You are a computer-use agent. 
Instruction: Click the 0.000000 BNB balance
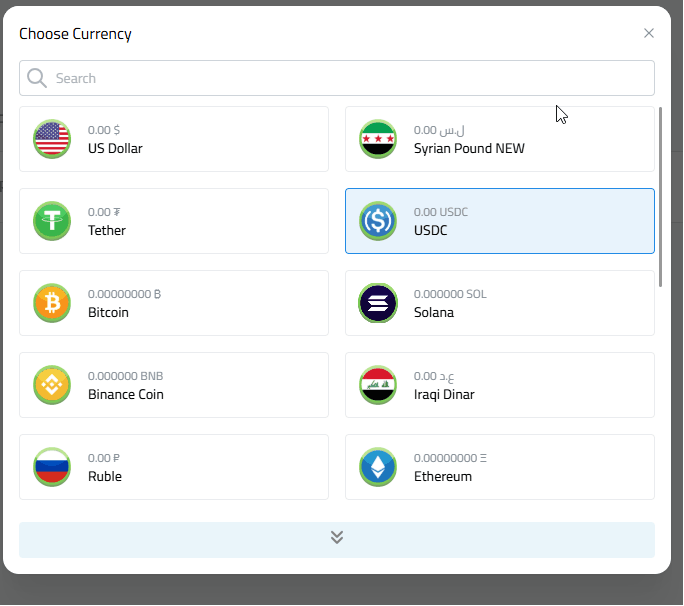125,376
